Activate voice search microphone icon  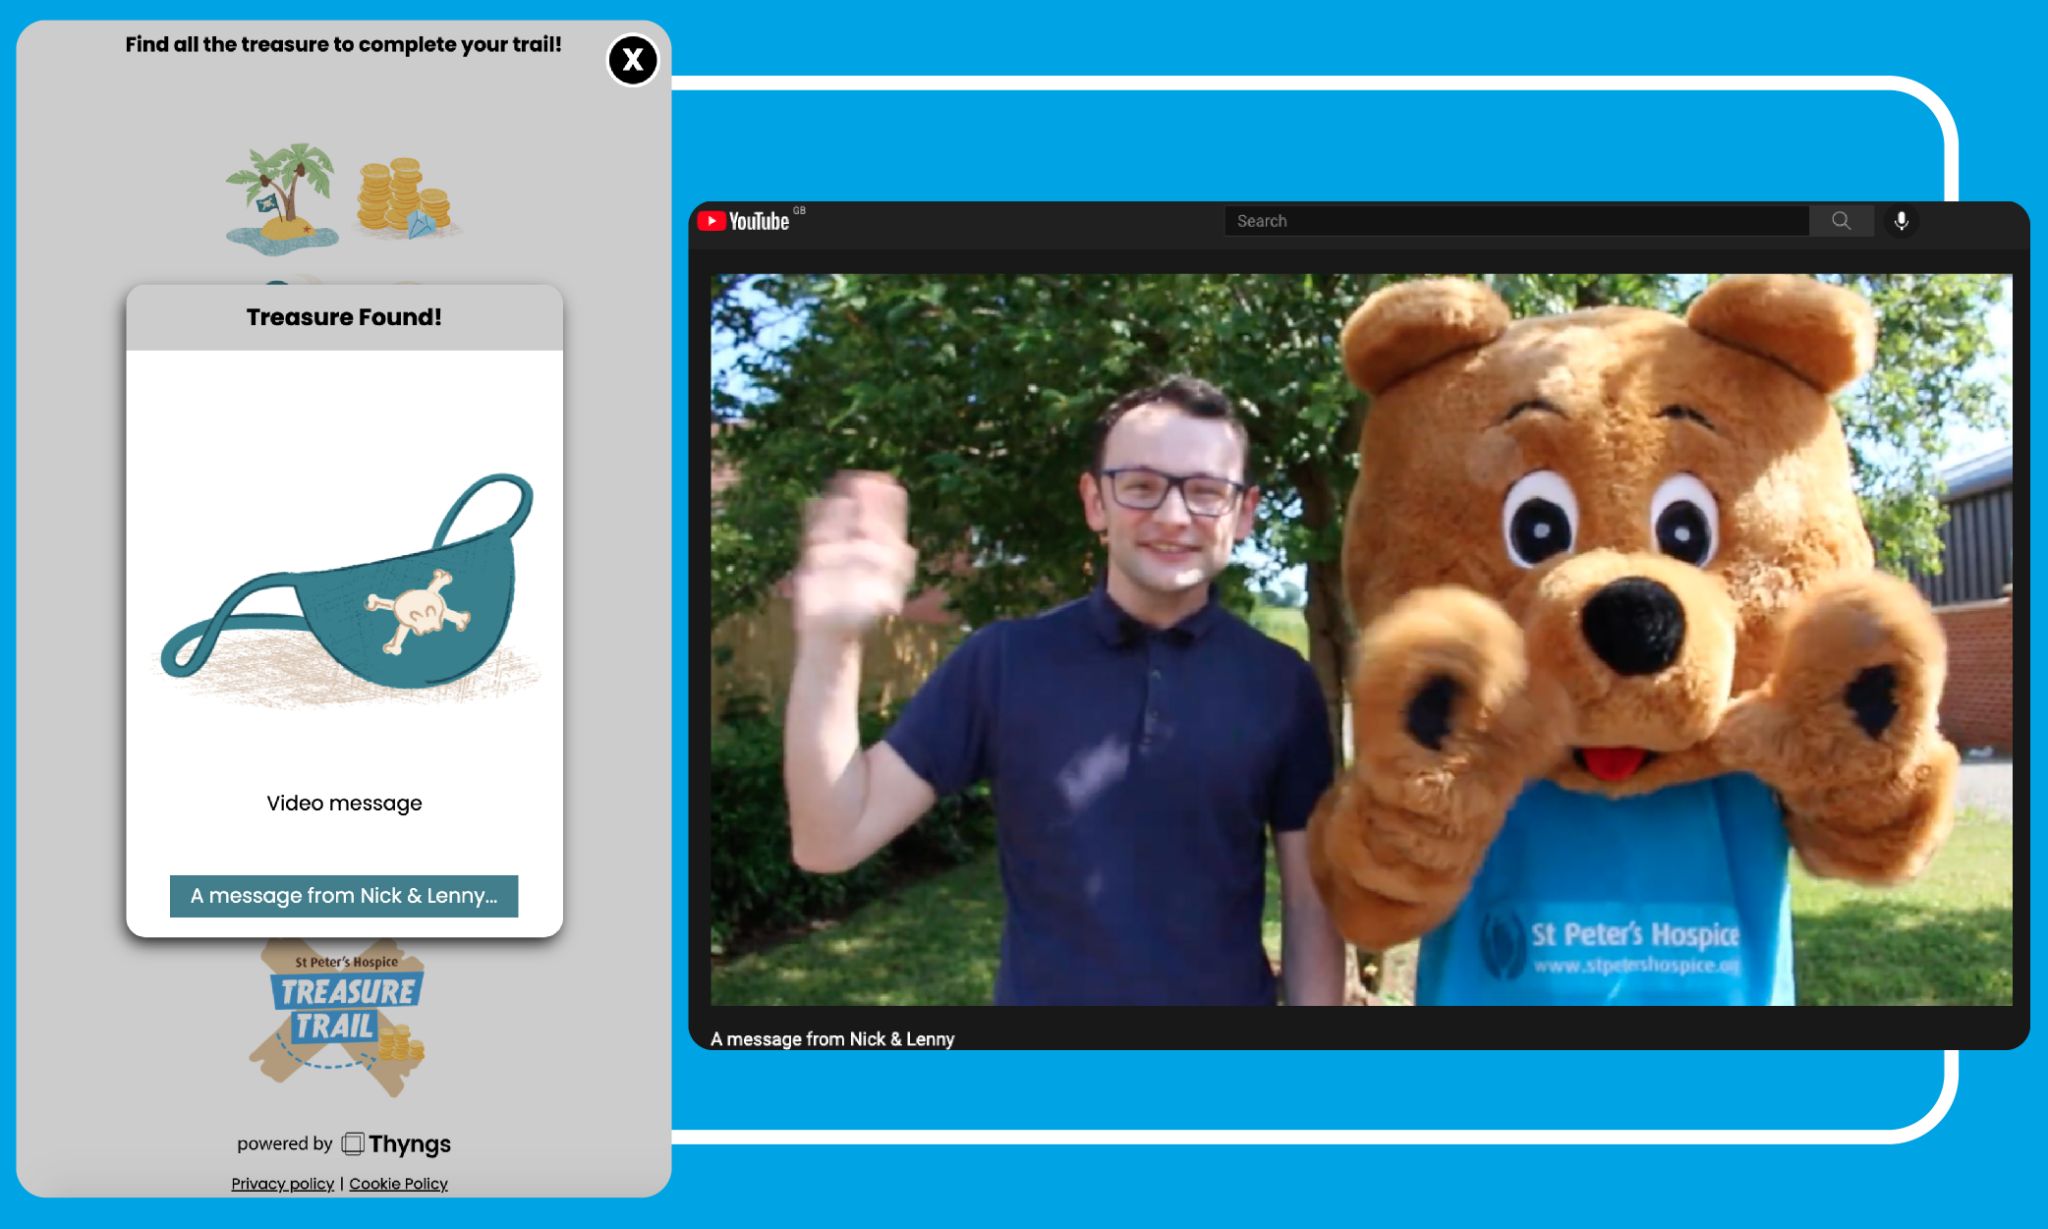pyautogui.click(x=1901, y=221)
